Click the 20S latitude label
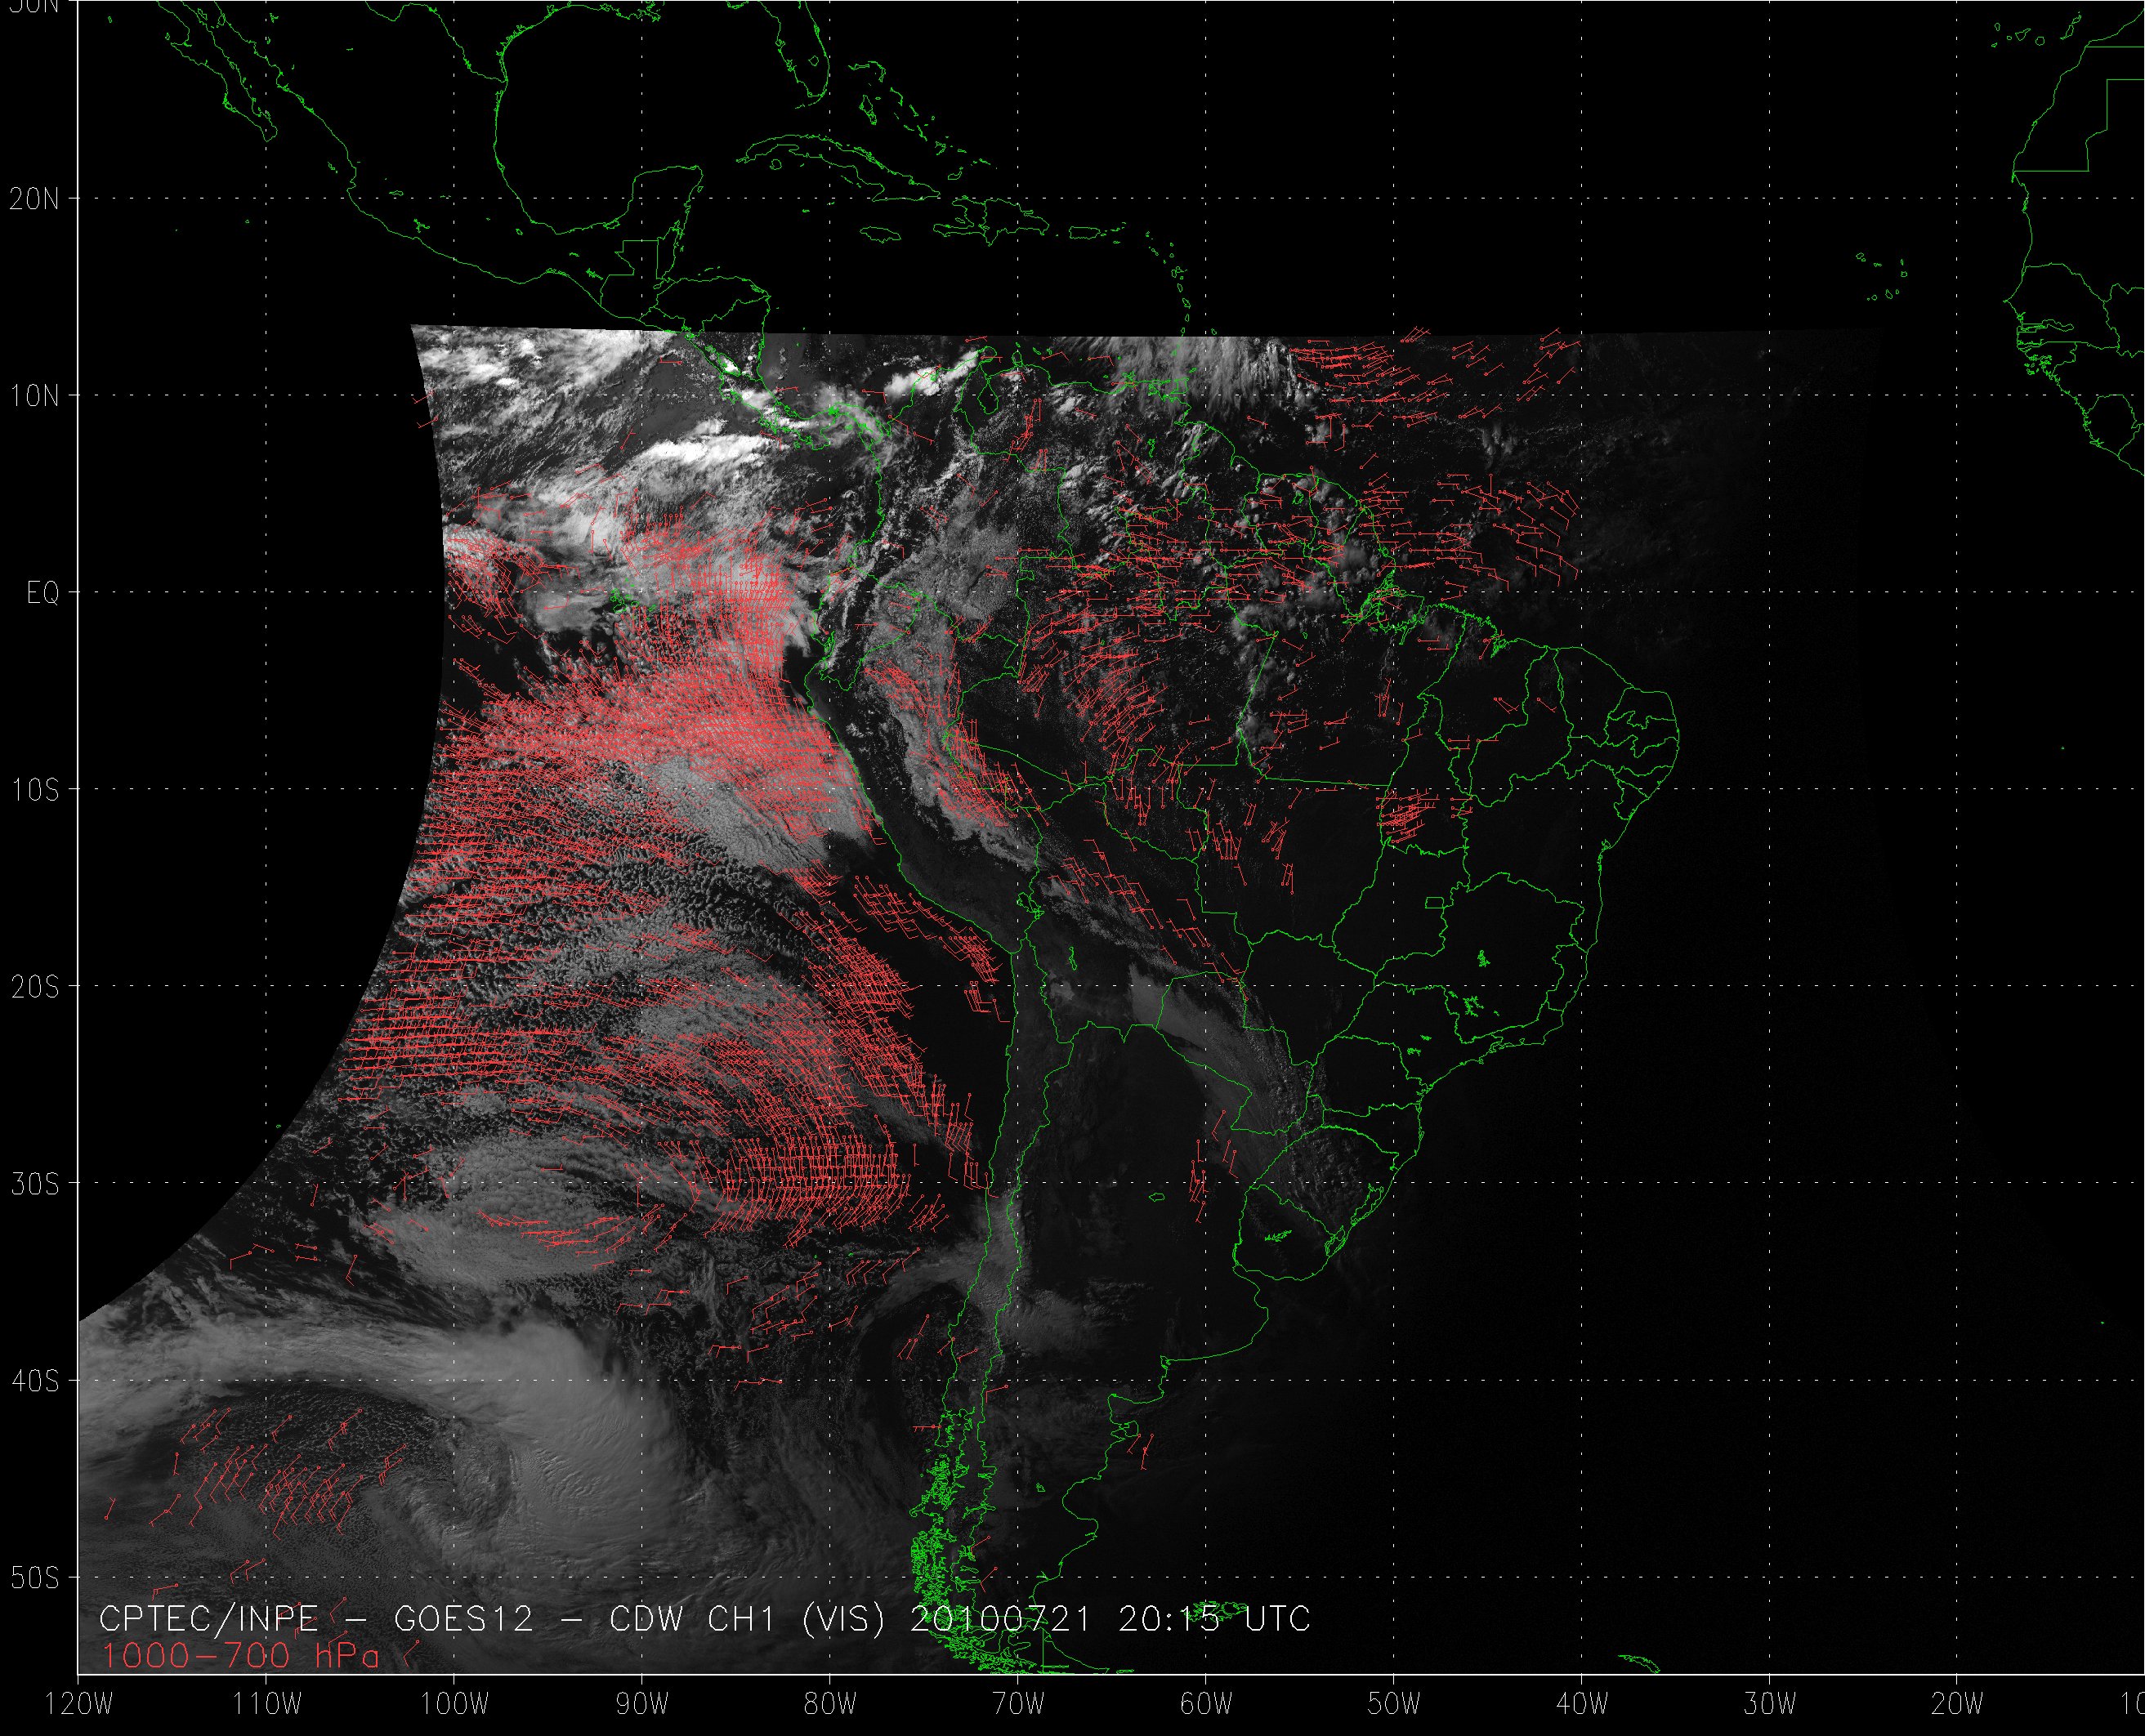Image resolution: width=2145 pixels, height=1736 pixels. [34, 988]
